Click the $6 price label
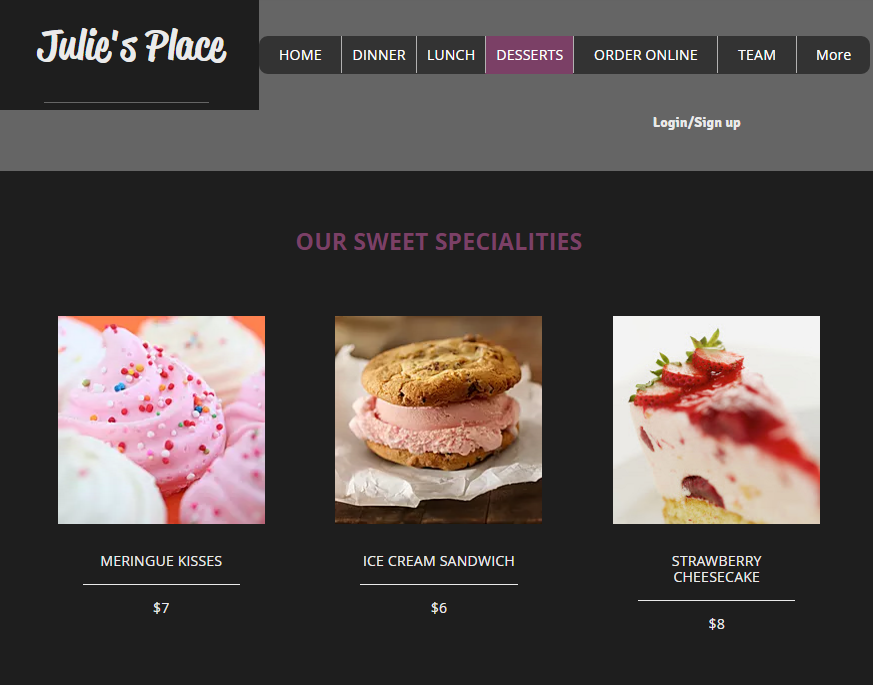The height and width of the screenshot is (685, 873). [439, 608]
